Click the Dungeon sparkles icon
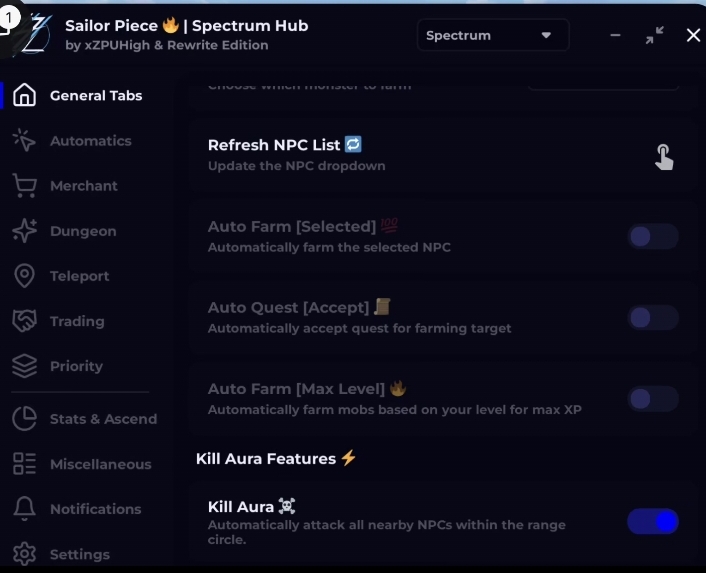This screenshot has width=706, height=573. click(x=24, y=231)
